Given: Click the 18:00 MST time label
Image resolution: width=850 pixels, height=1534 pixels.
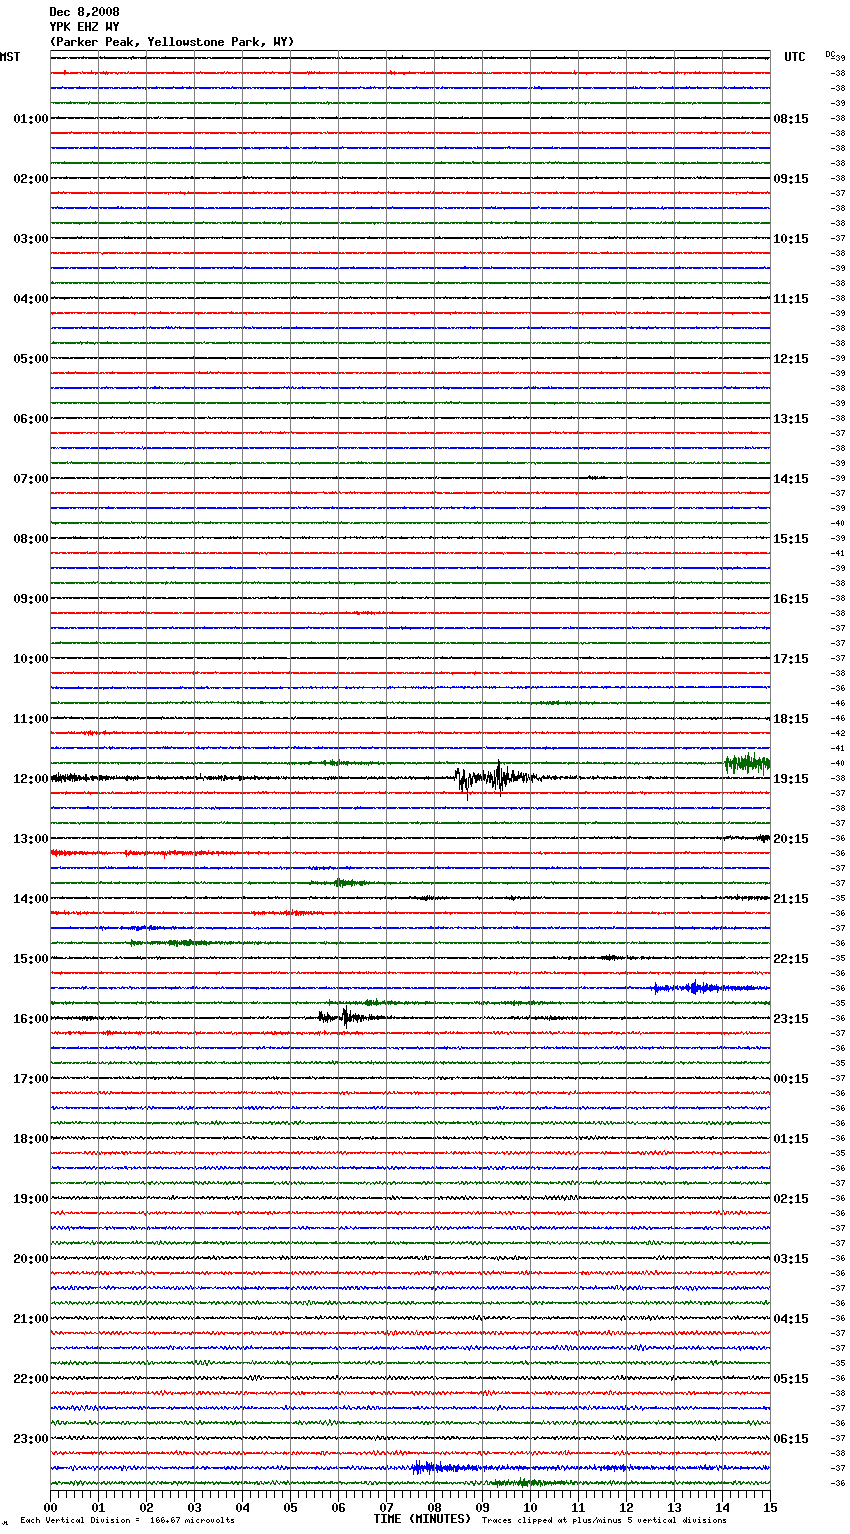Looking at the screenshot, I should click(x=30, y=1139).
